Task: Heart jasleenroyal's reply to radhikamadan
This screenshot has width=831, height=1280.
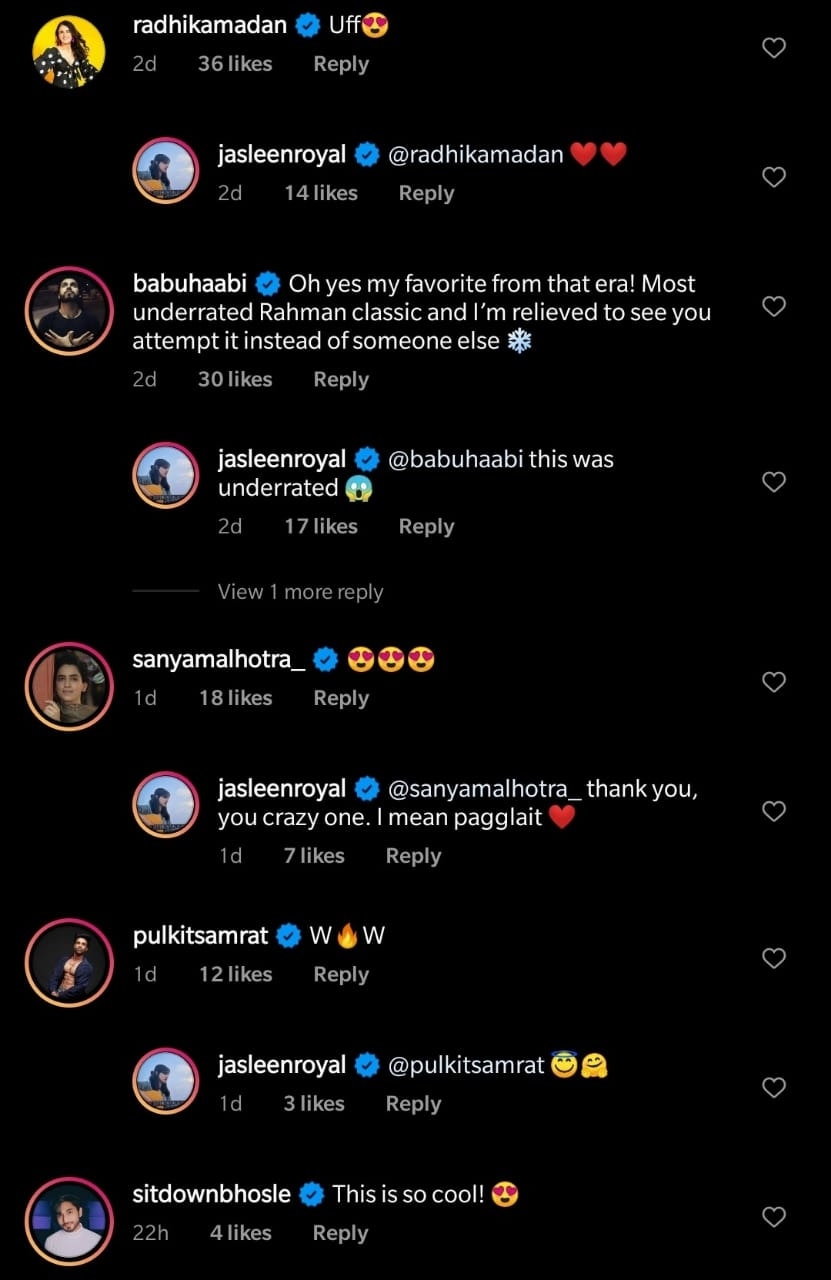Action: click(774, 177)
